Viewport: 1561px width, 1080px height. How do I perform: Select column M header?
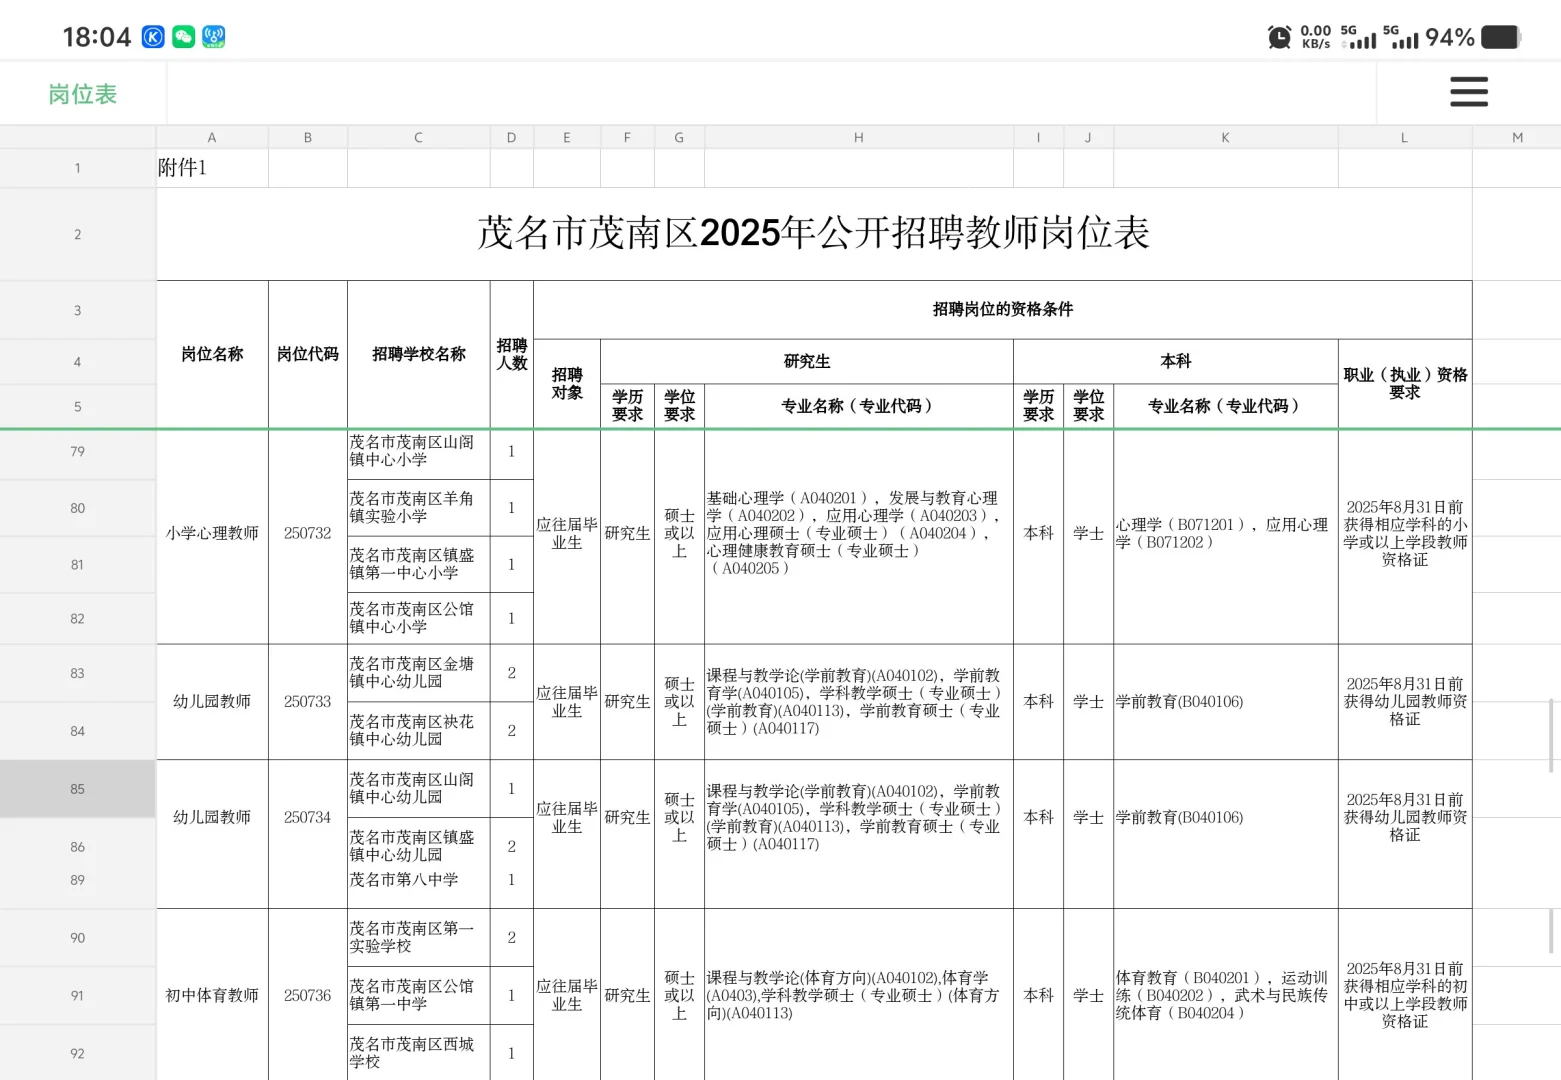pos(1517,138)
